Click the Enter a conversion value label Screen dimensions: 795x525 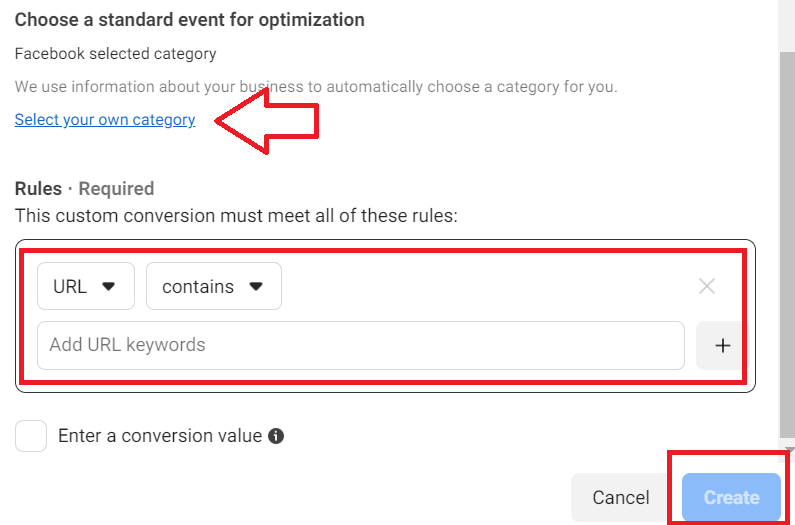(x=160, y=436)
